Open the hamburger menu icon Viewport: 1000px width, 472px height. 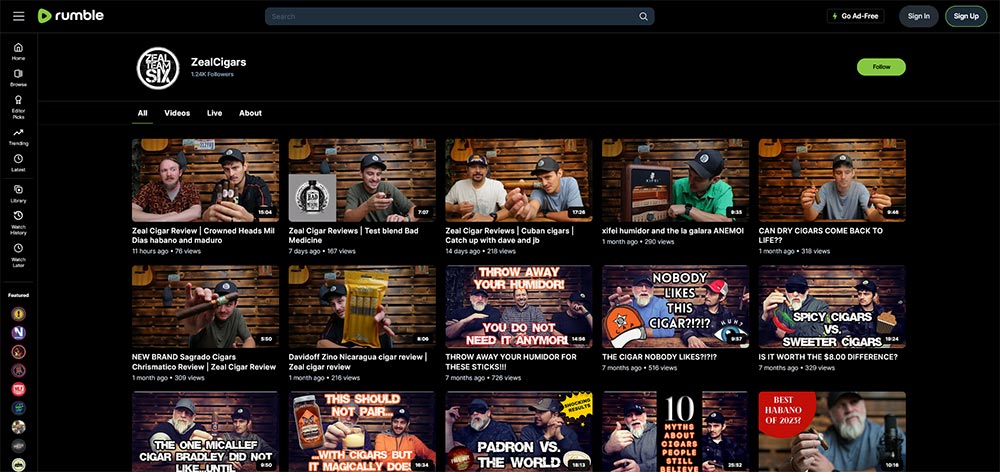tap(18, 16)
